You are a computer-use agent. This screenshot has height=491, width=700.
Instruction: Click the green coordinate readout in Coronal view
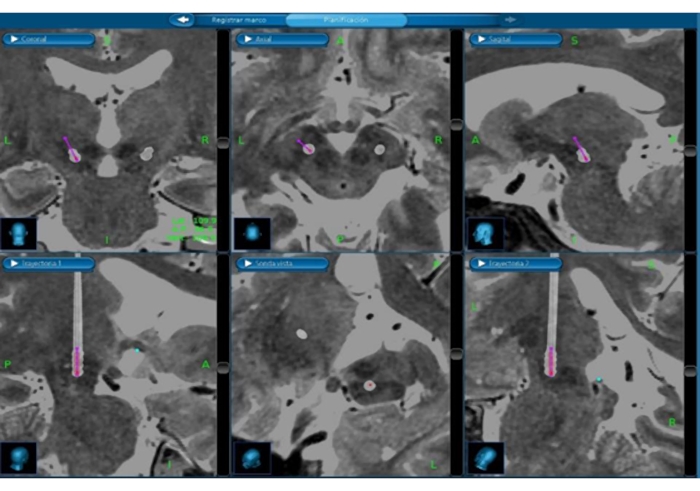coord(193,229)
